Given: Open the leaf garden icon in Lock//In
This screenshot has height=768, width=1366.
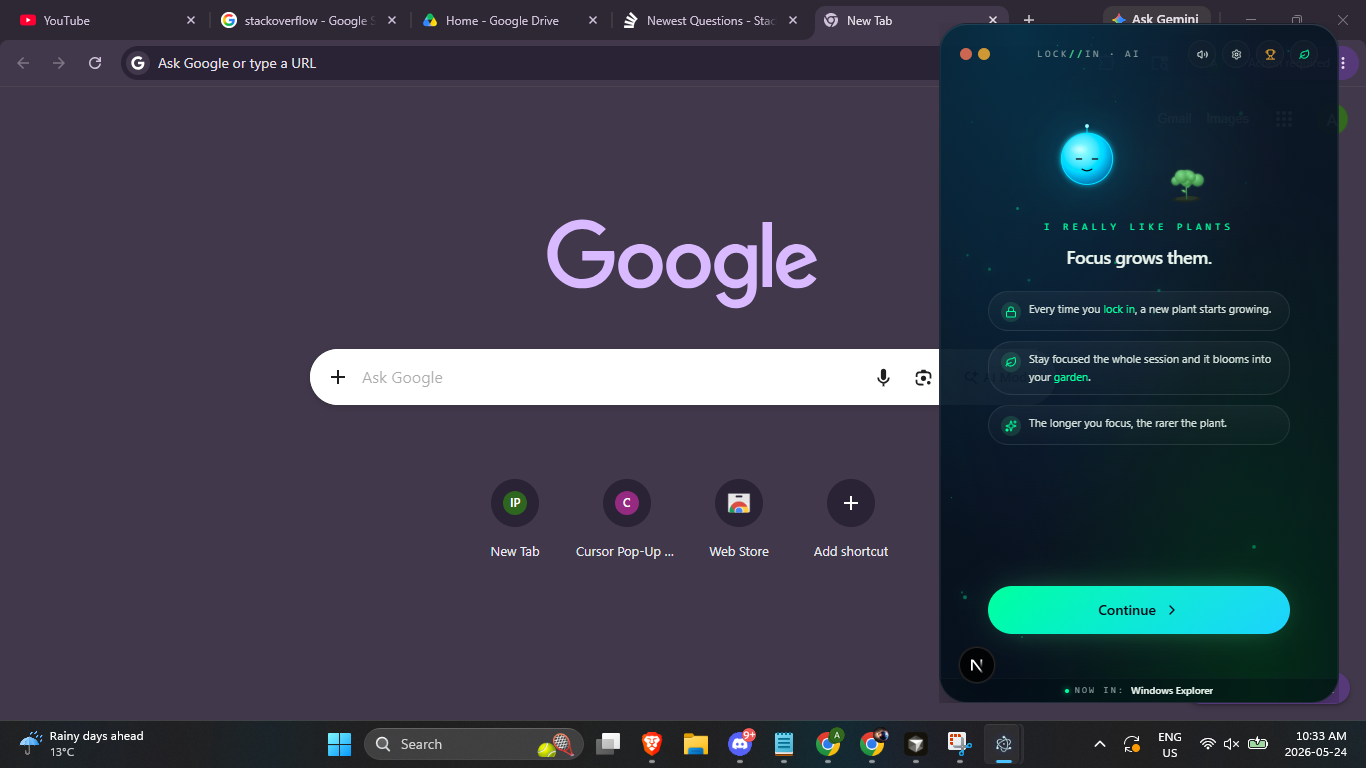Looking at the screenshot, I should click(x=1304, y=54).
